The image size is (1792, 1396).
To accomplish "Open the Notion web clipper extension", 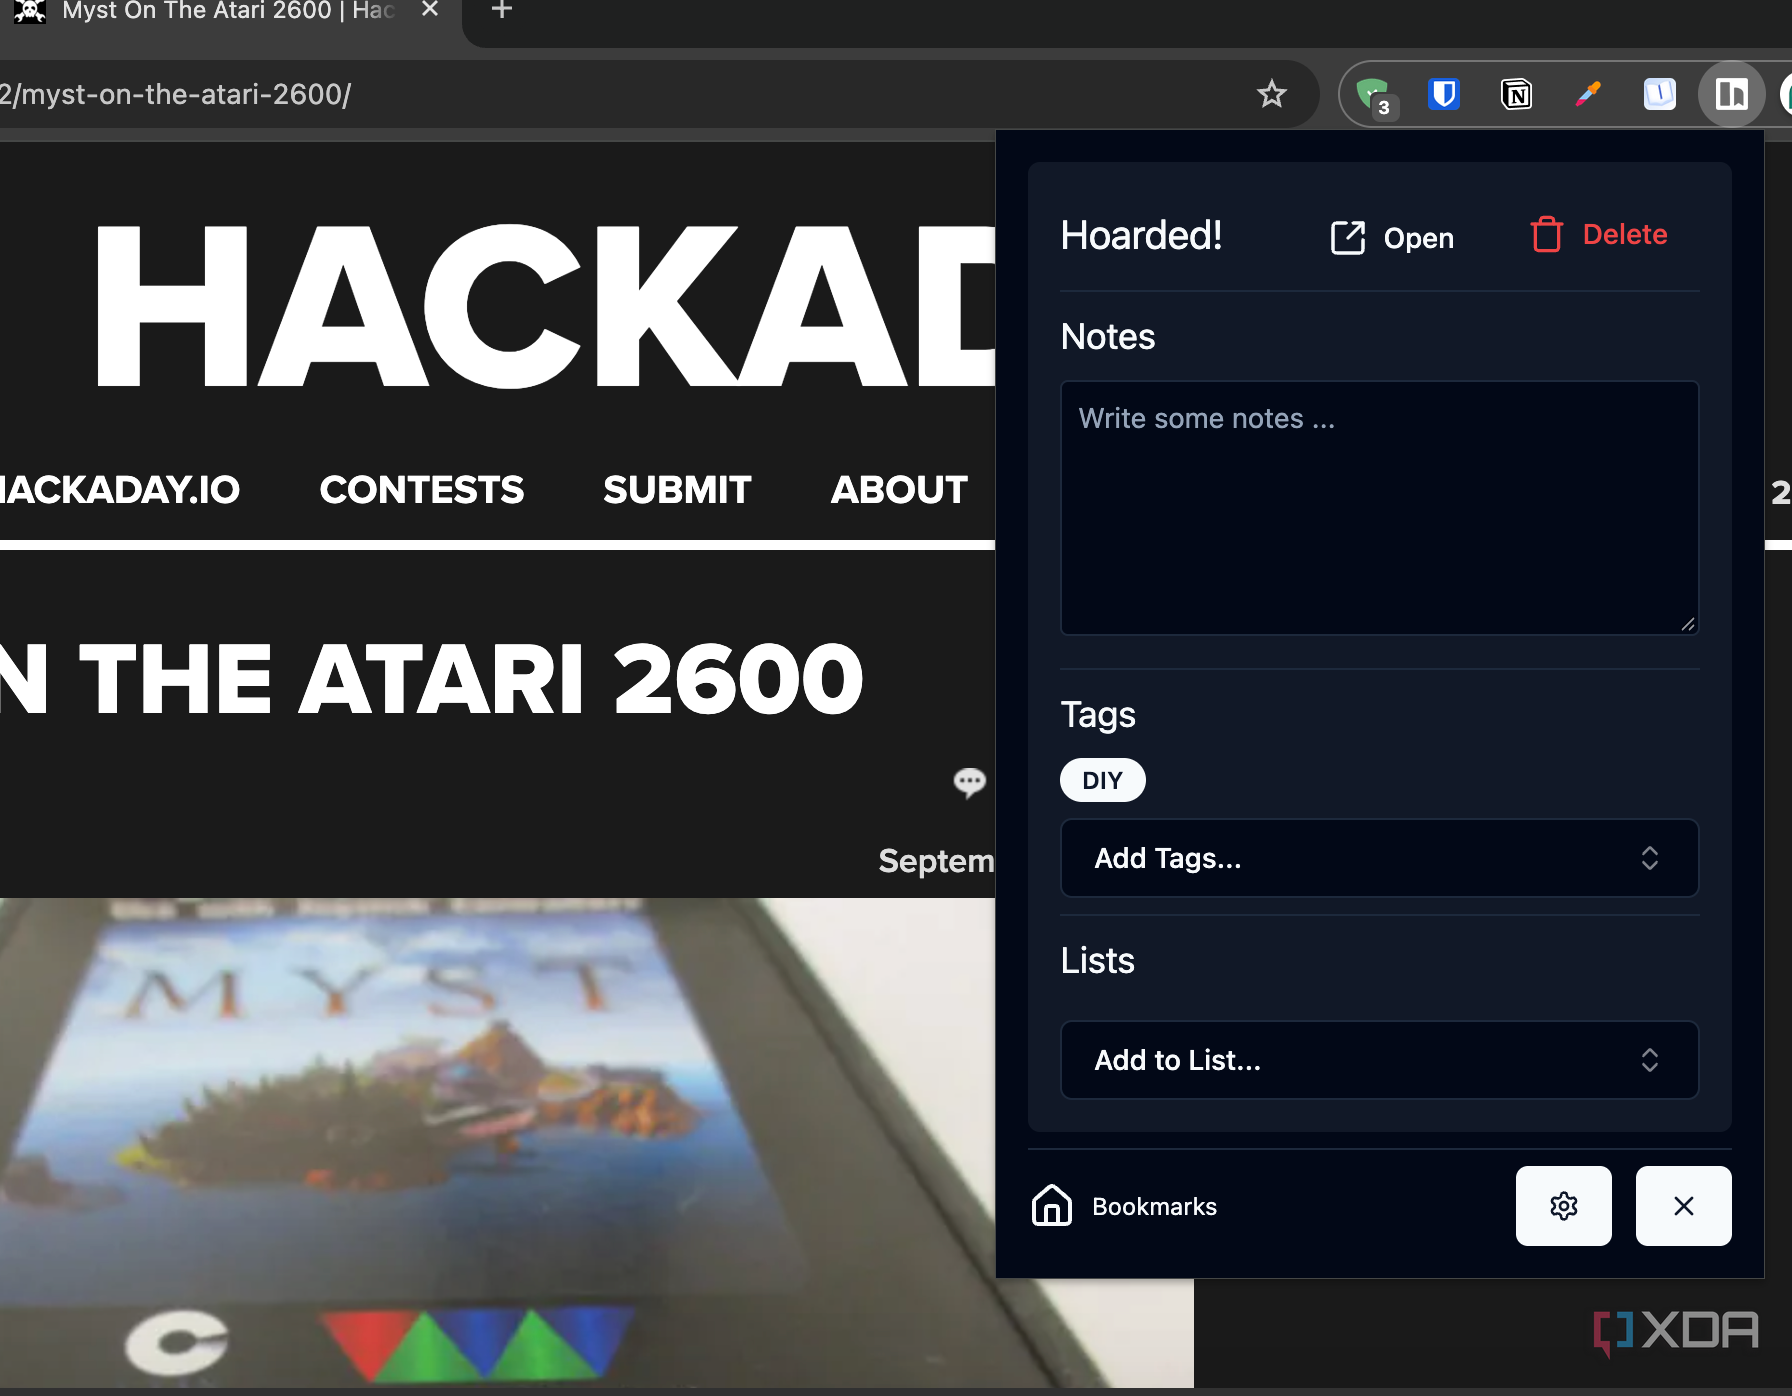I will coord(1516,94).
